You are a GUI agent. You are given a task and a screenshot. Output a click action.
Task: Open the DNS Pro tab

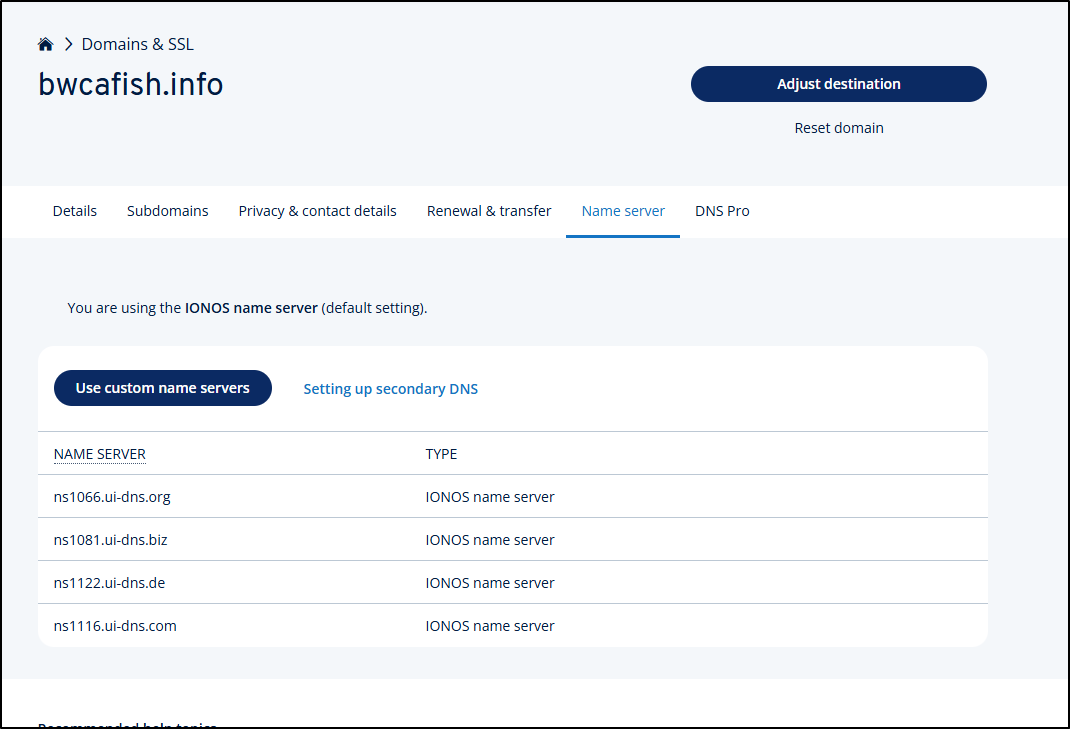click(x=722, y=211)
